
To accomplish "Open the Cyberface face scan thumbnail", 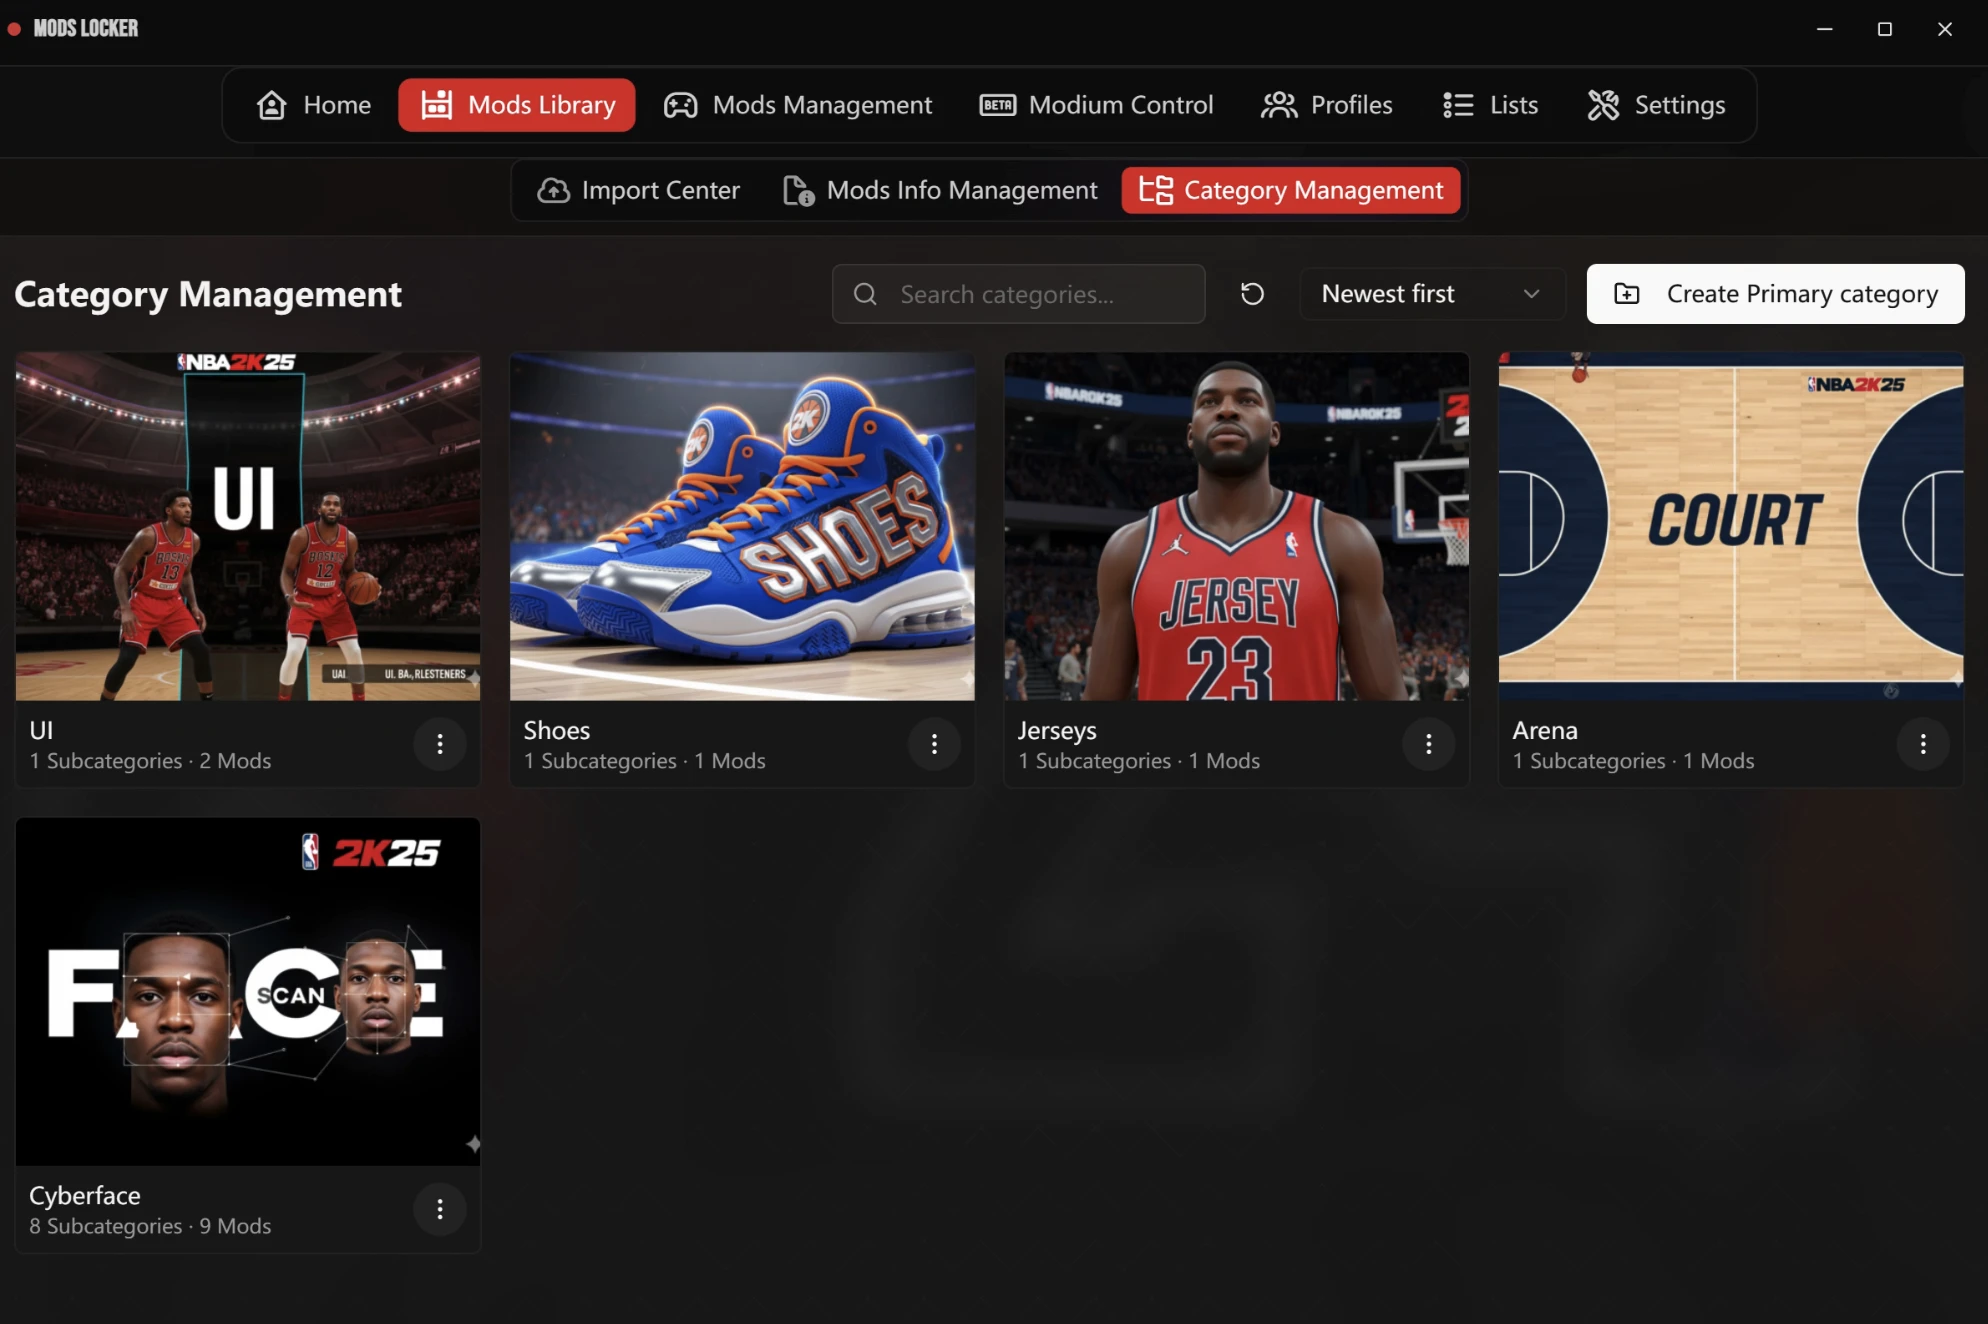I will click(x=248, y=992).
